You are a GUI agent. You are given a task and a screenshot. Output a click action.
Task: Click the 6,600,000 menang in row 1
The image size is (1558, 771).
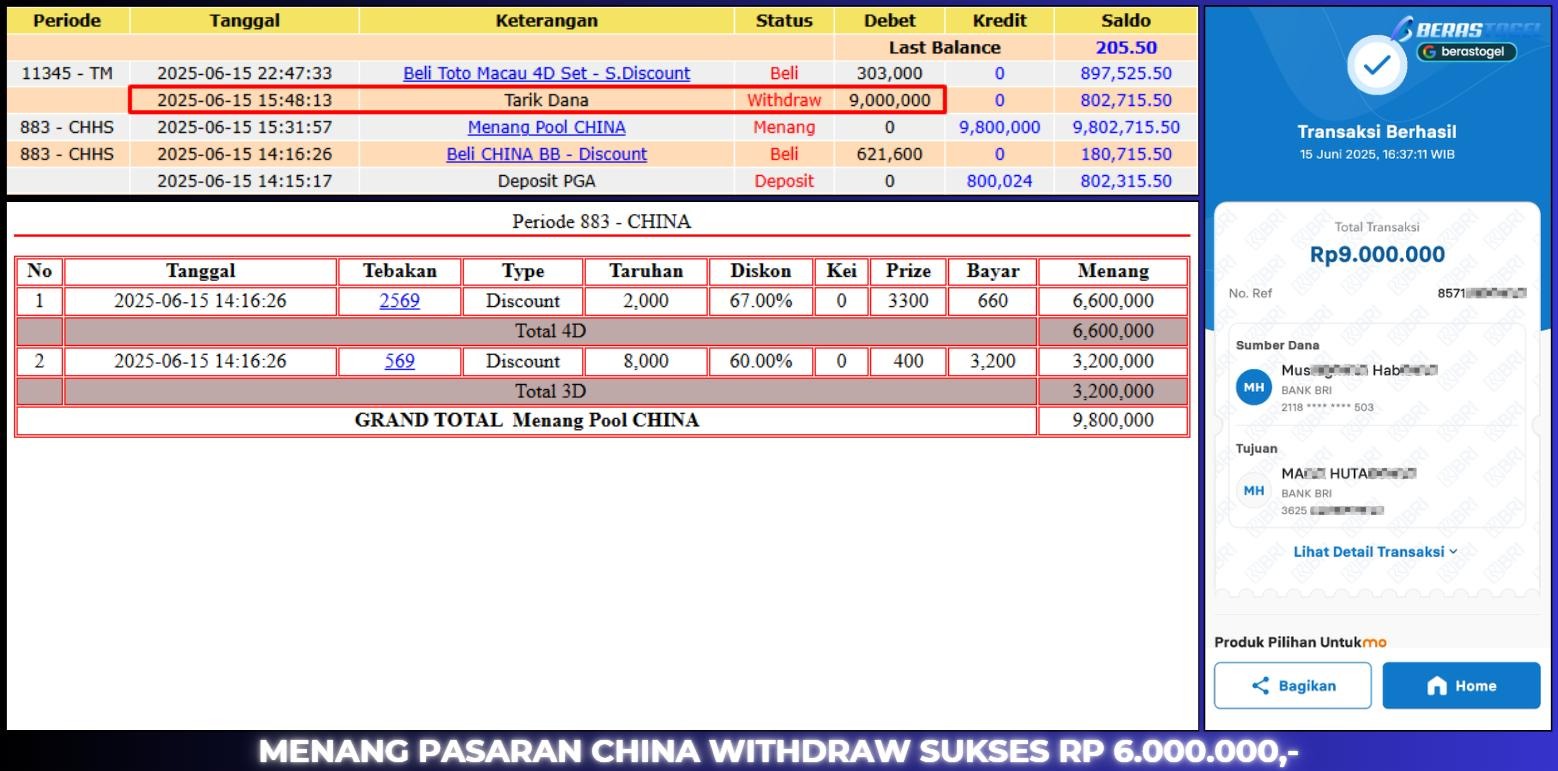point(1113,301)
